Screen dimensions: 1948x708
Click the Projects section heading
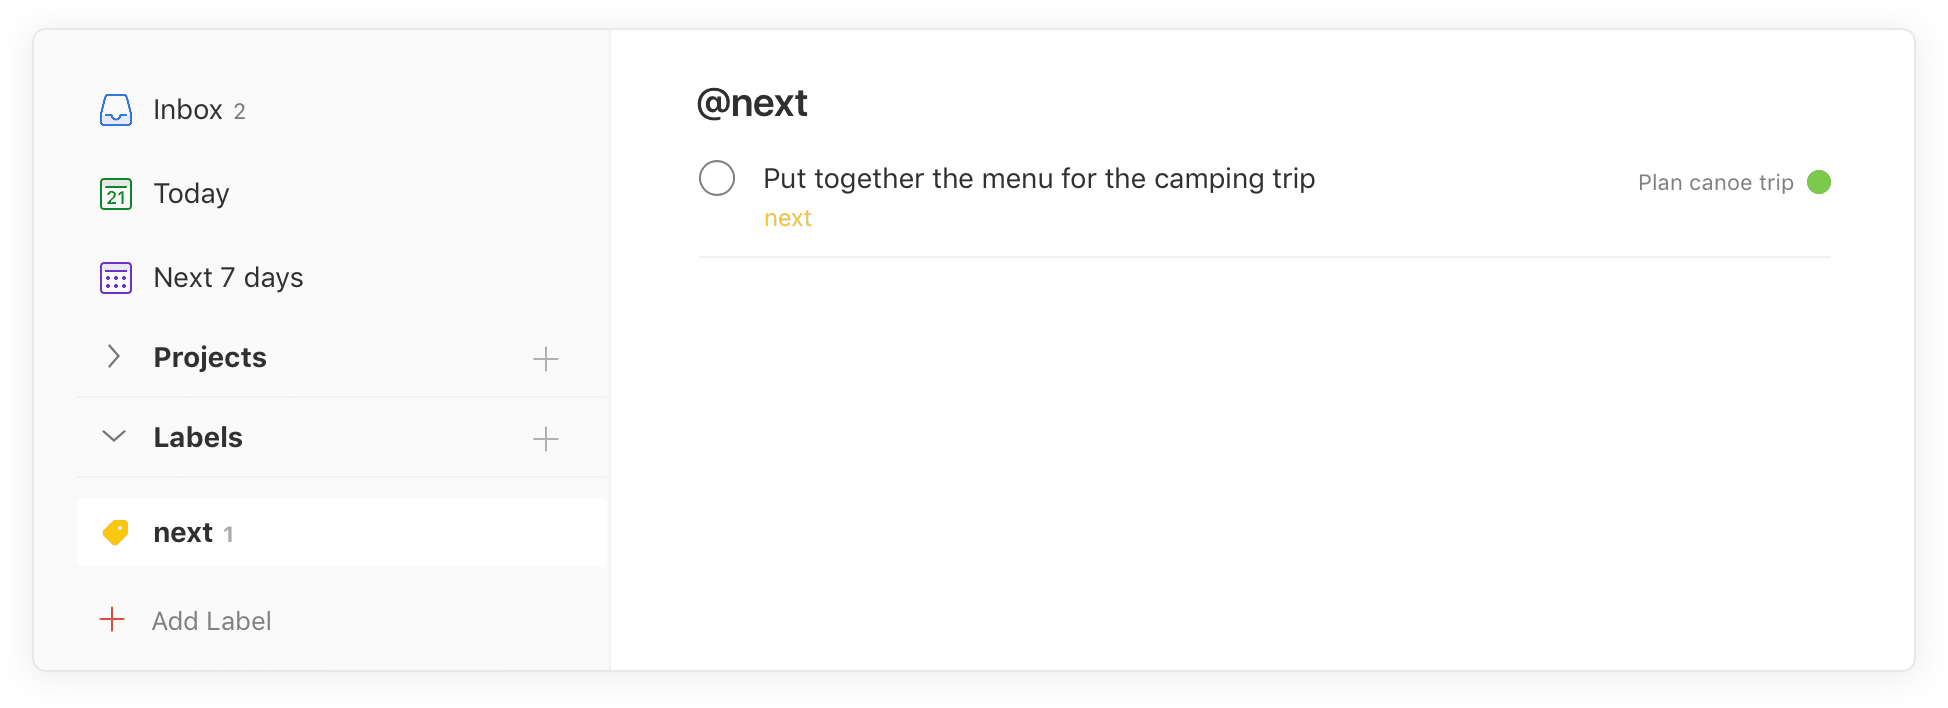click(210, 358)
